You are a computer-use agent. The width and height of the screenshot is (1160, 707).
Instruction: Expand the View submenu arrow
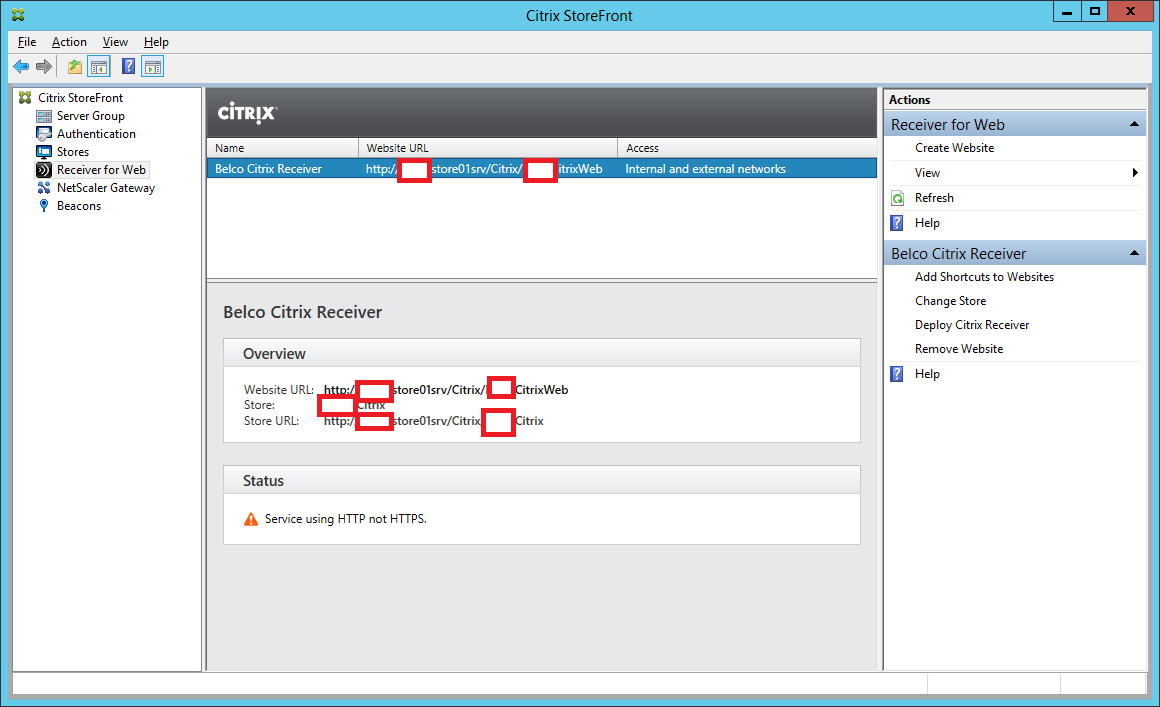tap(1135, 173)
